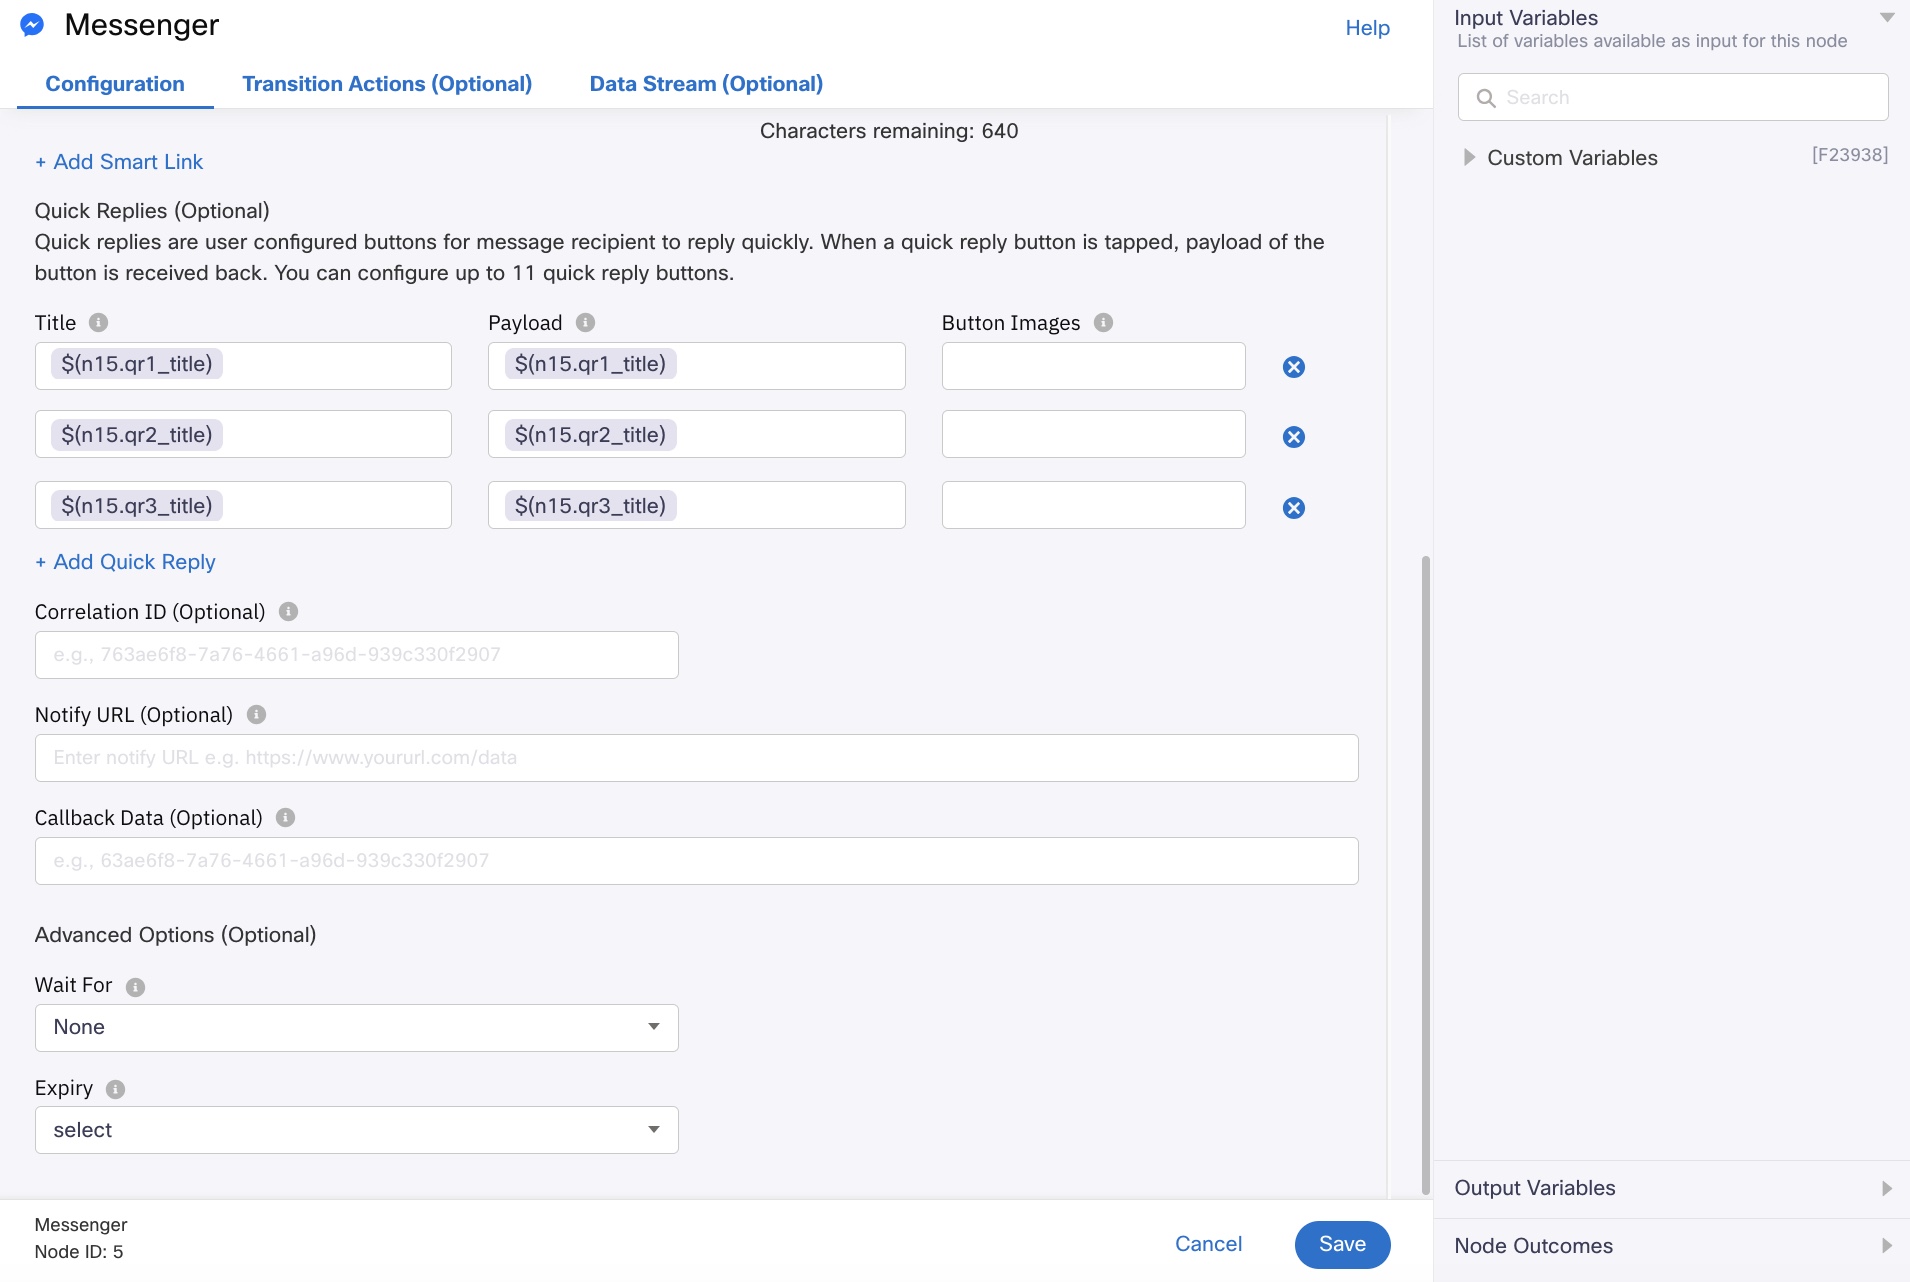Click third row Payload field qr3_title
Screen dimensions: 1910x1282
(696, 505)
